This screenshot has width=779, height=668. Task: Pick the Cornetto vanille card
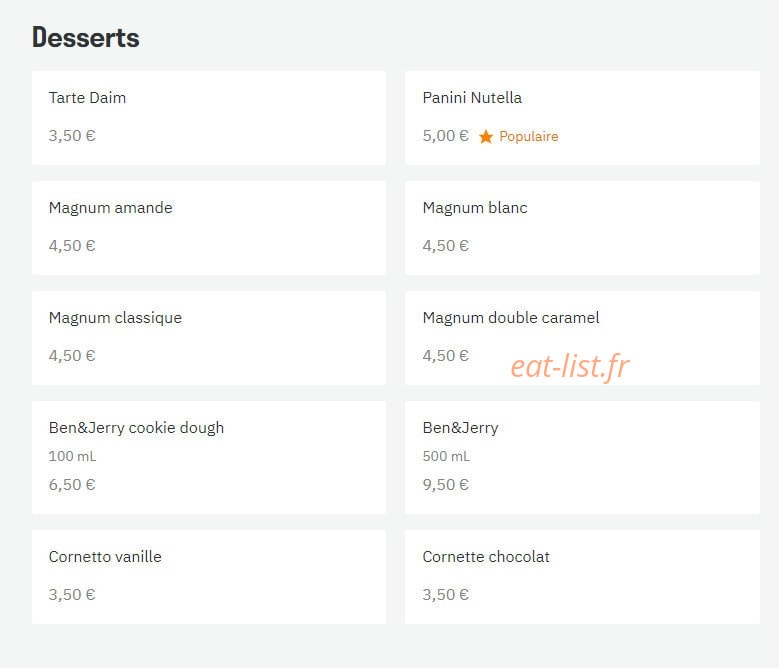tap(209, 577)
